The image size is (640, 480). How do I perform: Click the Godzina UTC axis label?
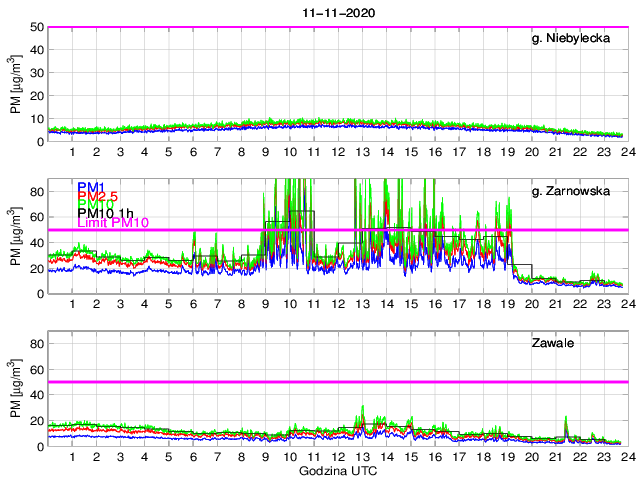(x=337, y=470)
